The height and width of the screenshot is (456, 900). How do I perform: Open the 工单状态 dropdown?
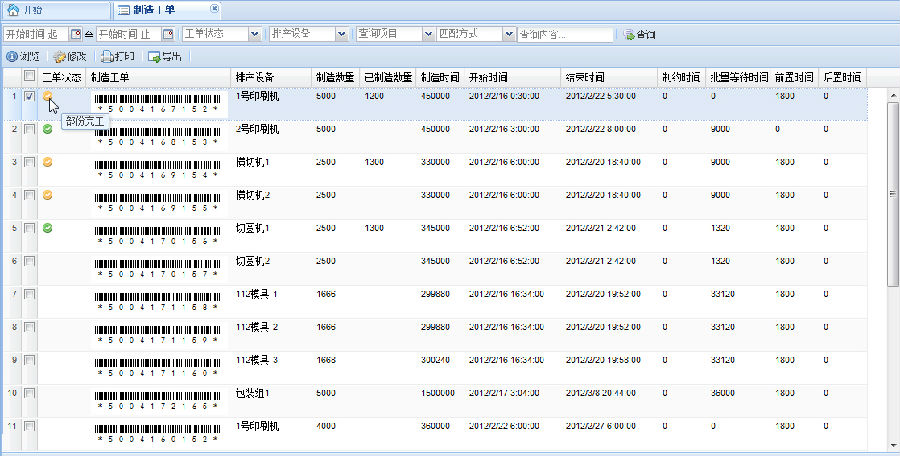coord(254,34)
